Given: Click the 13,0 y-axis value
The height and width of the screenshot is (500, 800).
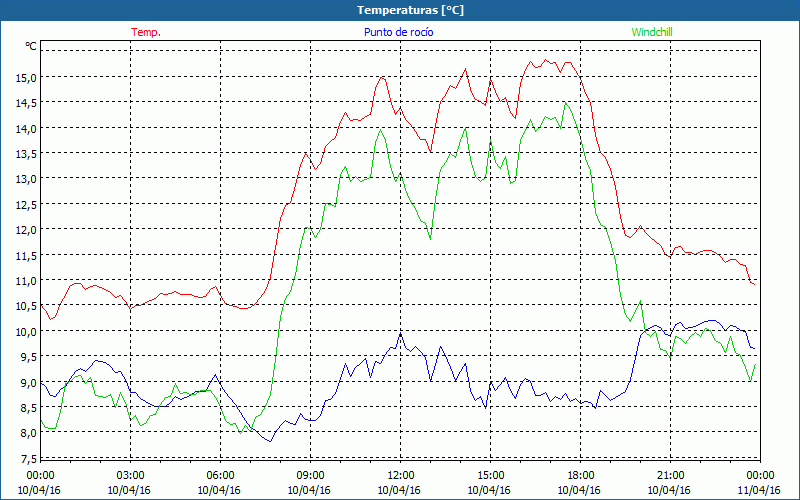Looking at the screenshot, I should click(x=27, y=179).
